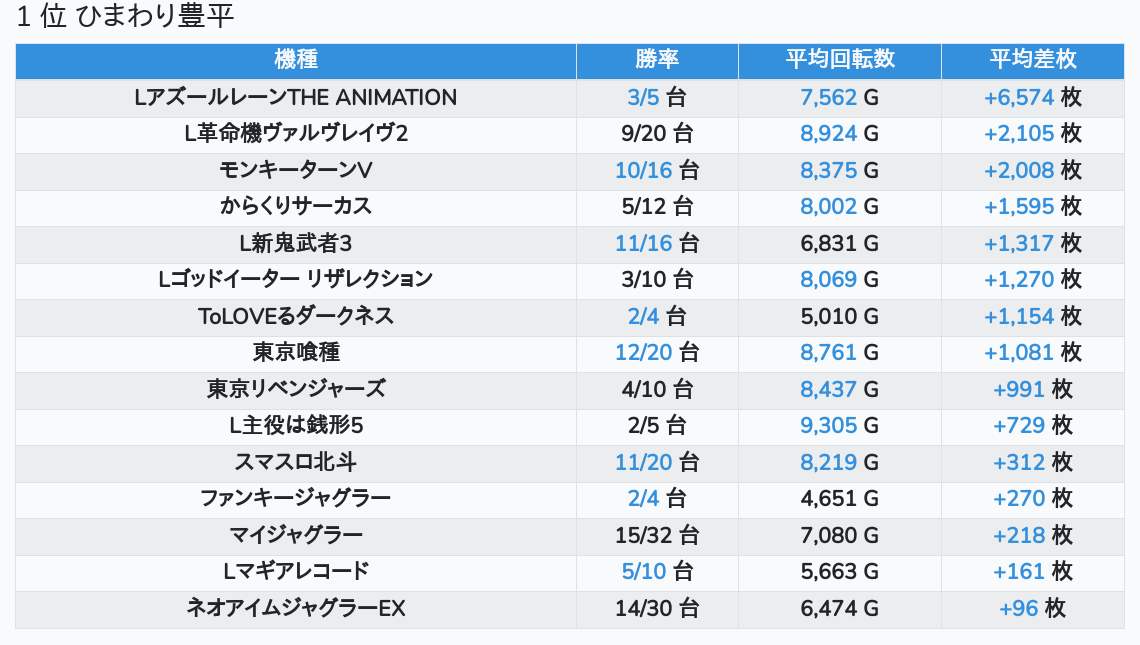Click the 勝率 column header
The image size is (1140, 645).
(657, 60)
